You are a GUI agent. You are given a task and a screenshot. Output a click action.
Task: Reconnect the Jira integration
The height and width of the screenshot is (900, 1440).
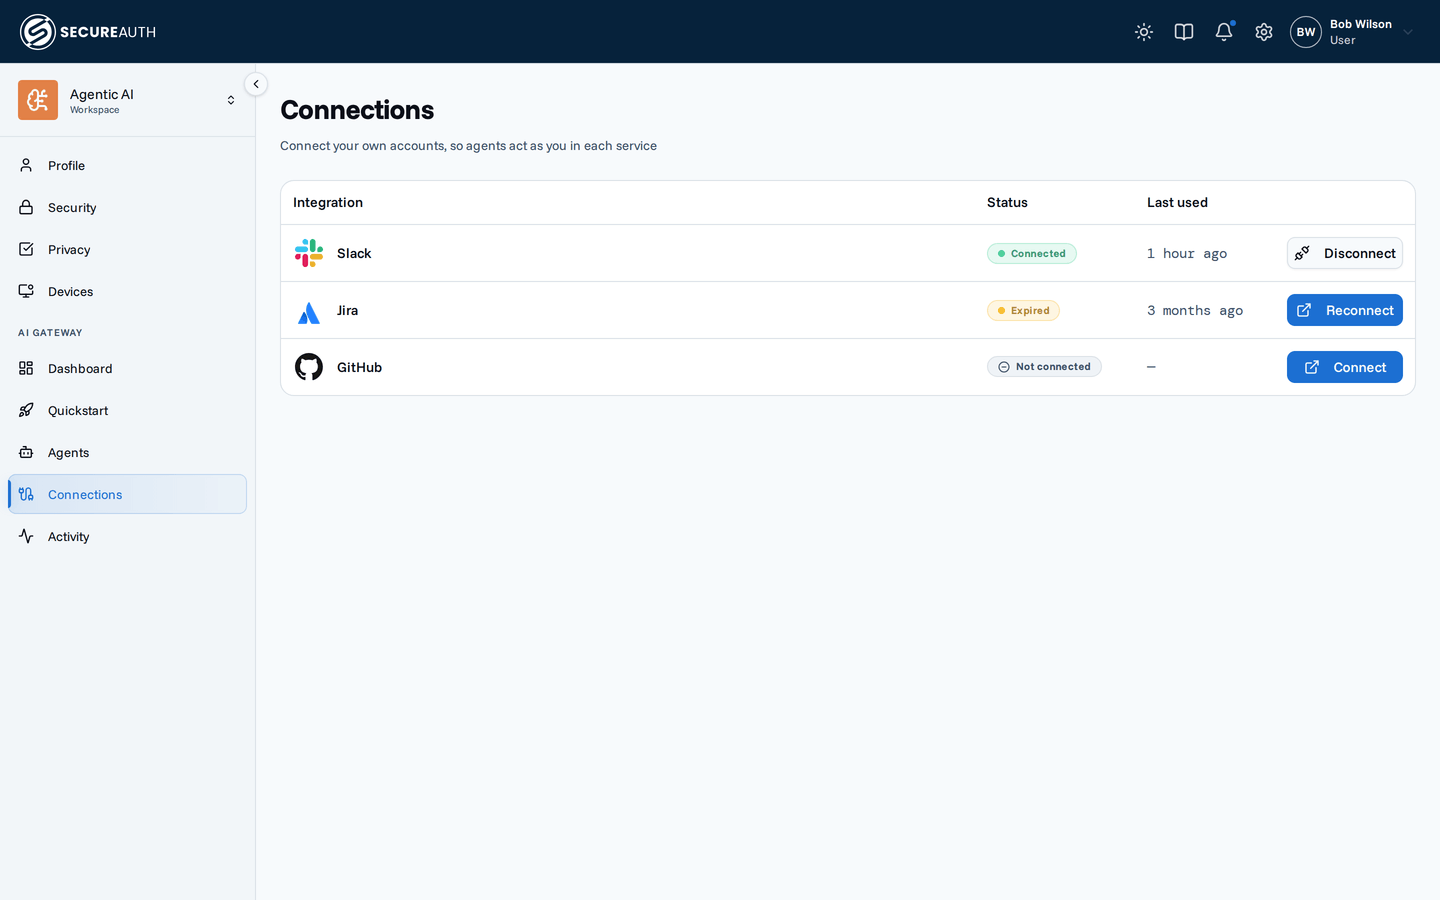click(1344, 310)
